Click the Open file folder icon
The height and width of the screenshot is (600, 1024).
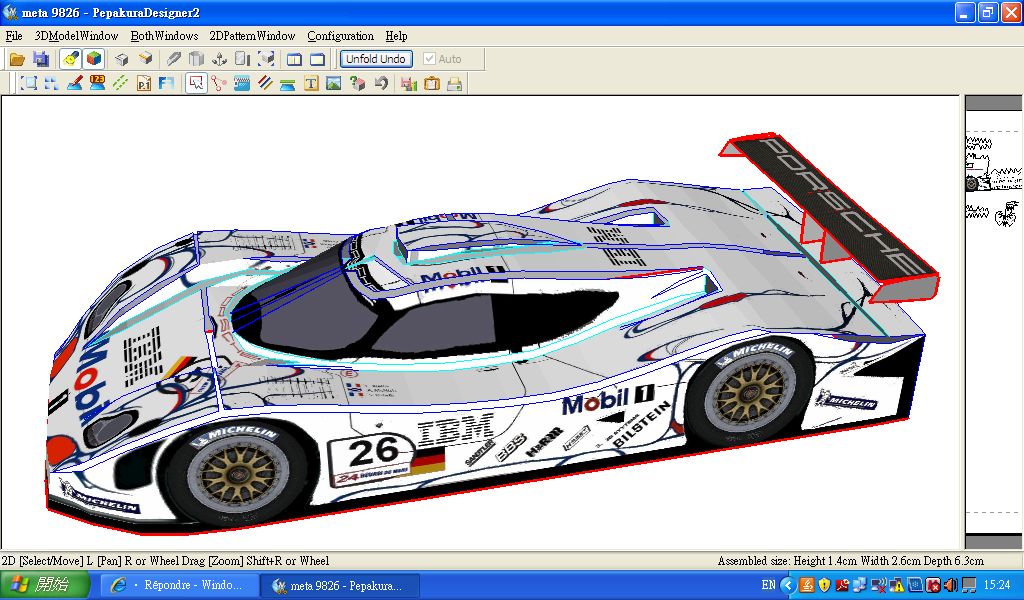tap(17, 59)
